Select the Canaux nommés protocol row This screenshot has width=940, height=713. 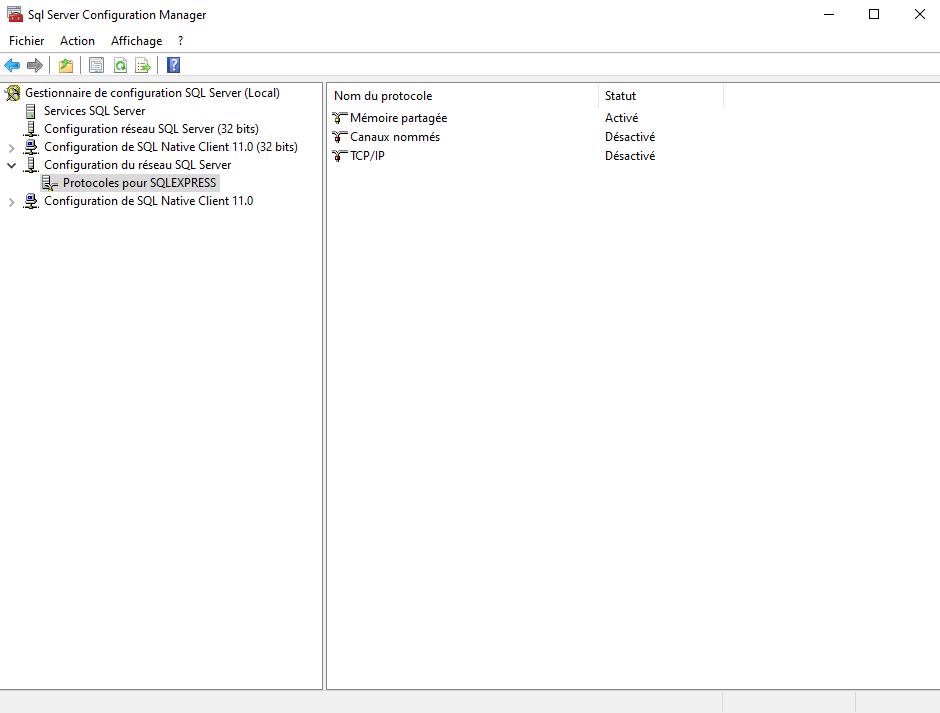click(x=394, y=137)
